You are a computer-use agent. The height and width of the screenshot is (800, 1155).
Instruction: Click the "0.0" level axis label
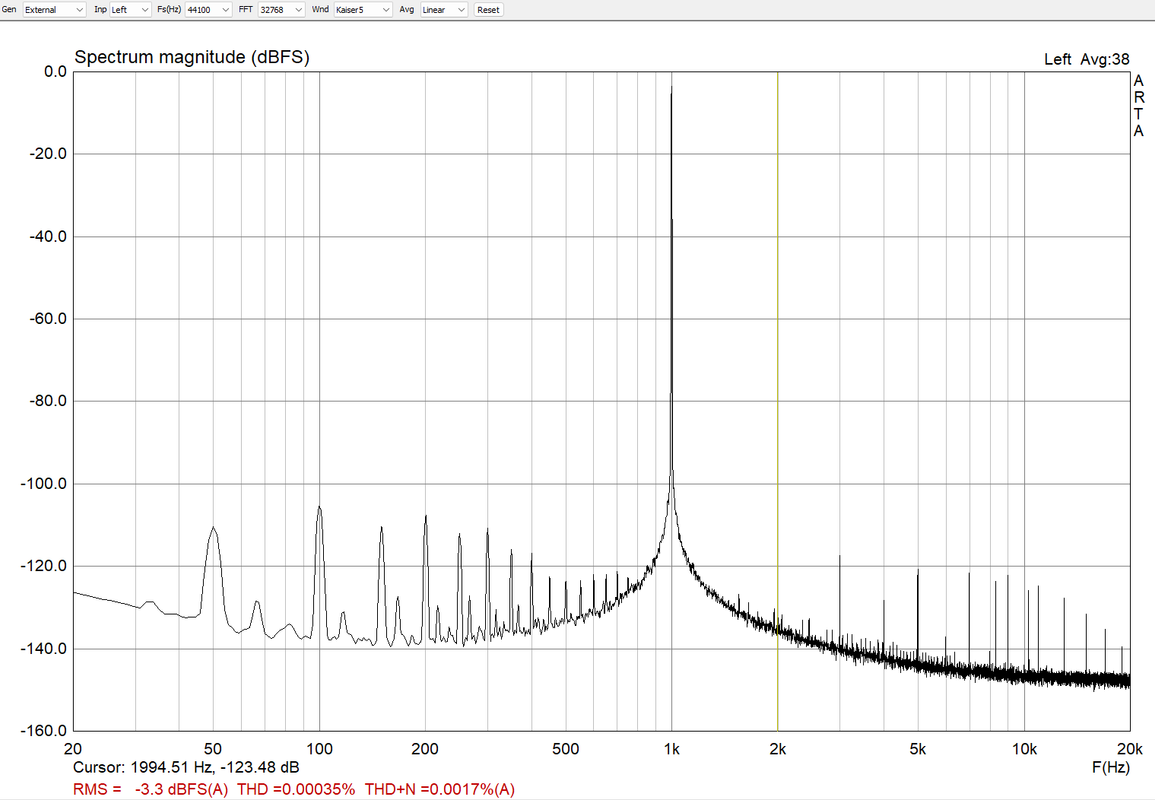pyautogui.click(x=55, y=71)
